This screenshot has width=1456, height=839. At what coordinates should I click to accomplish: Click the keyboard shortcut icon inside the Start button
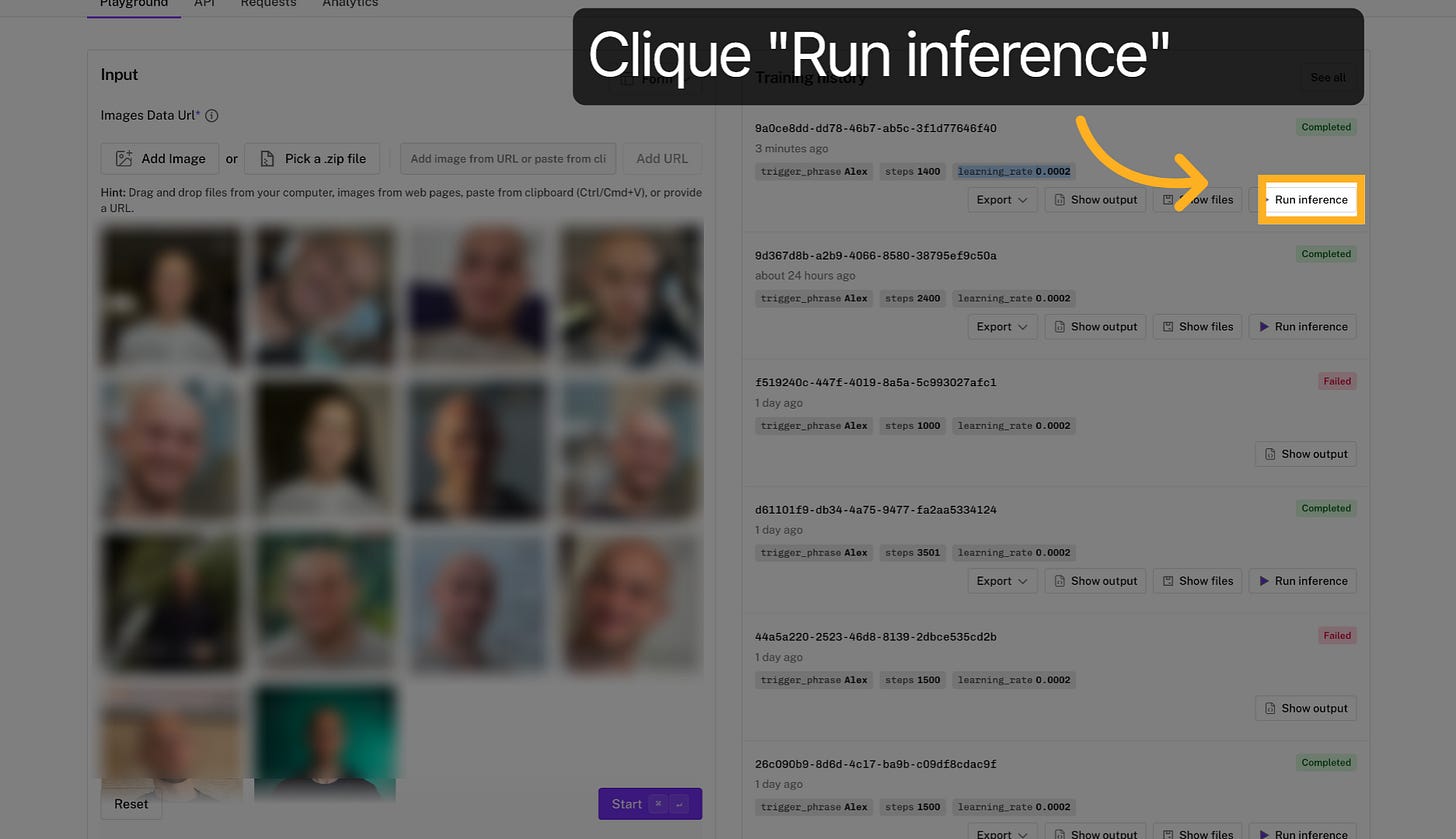pyautogui.click(x=658, y=803)
